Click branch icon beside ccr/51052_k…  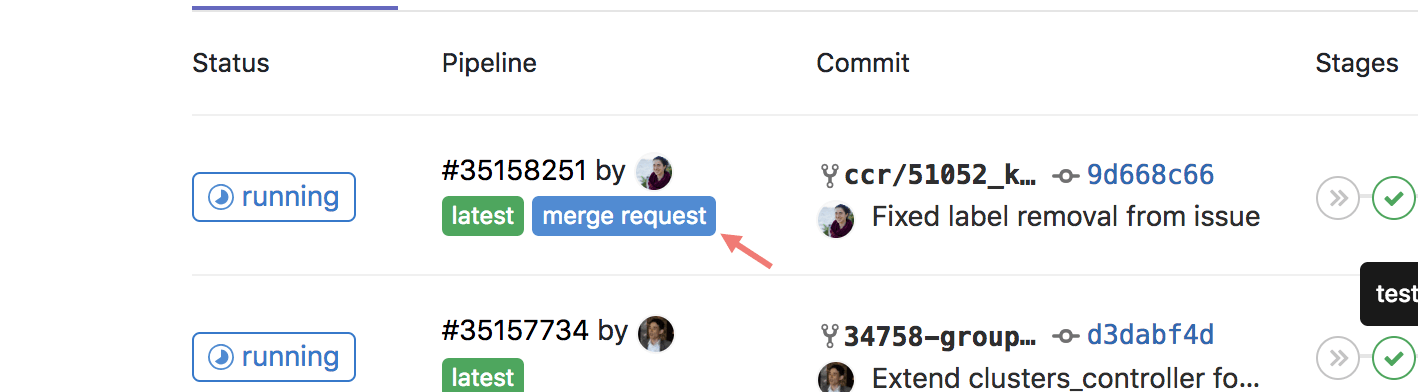click(x=829, y=177)
